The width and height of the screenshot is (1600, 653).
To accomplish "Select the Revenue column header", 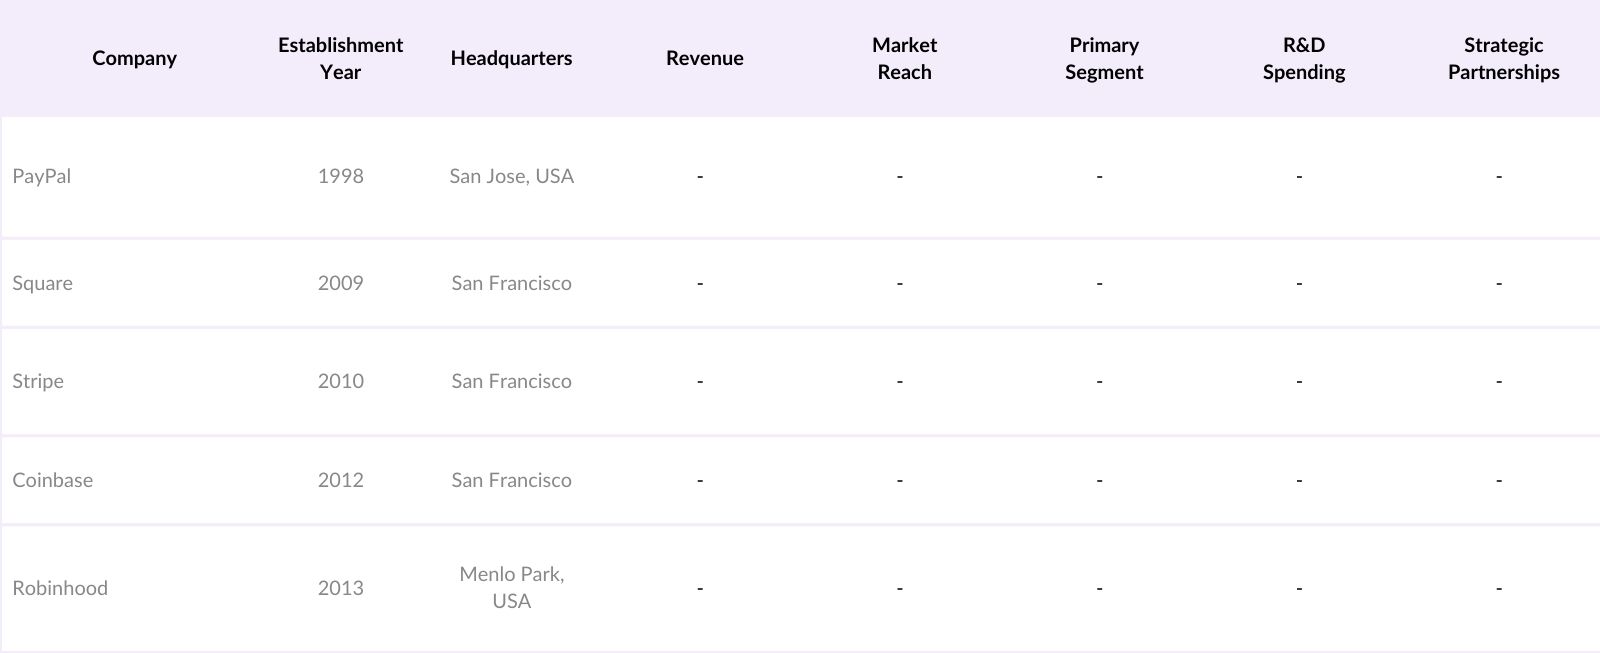I will point(704,58).
